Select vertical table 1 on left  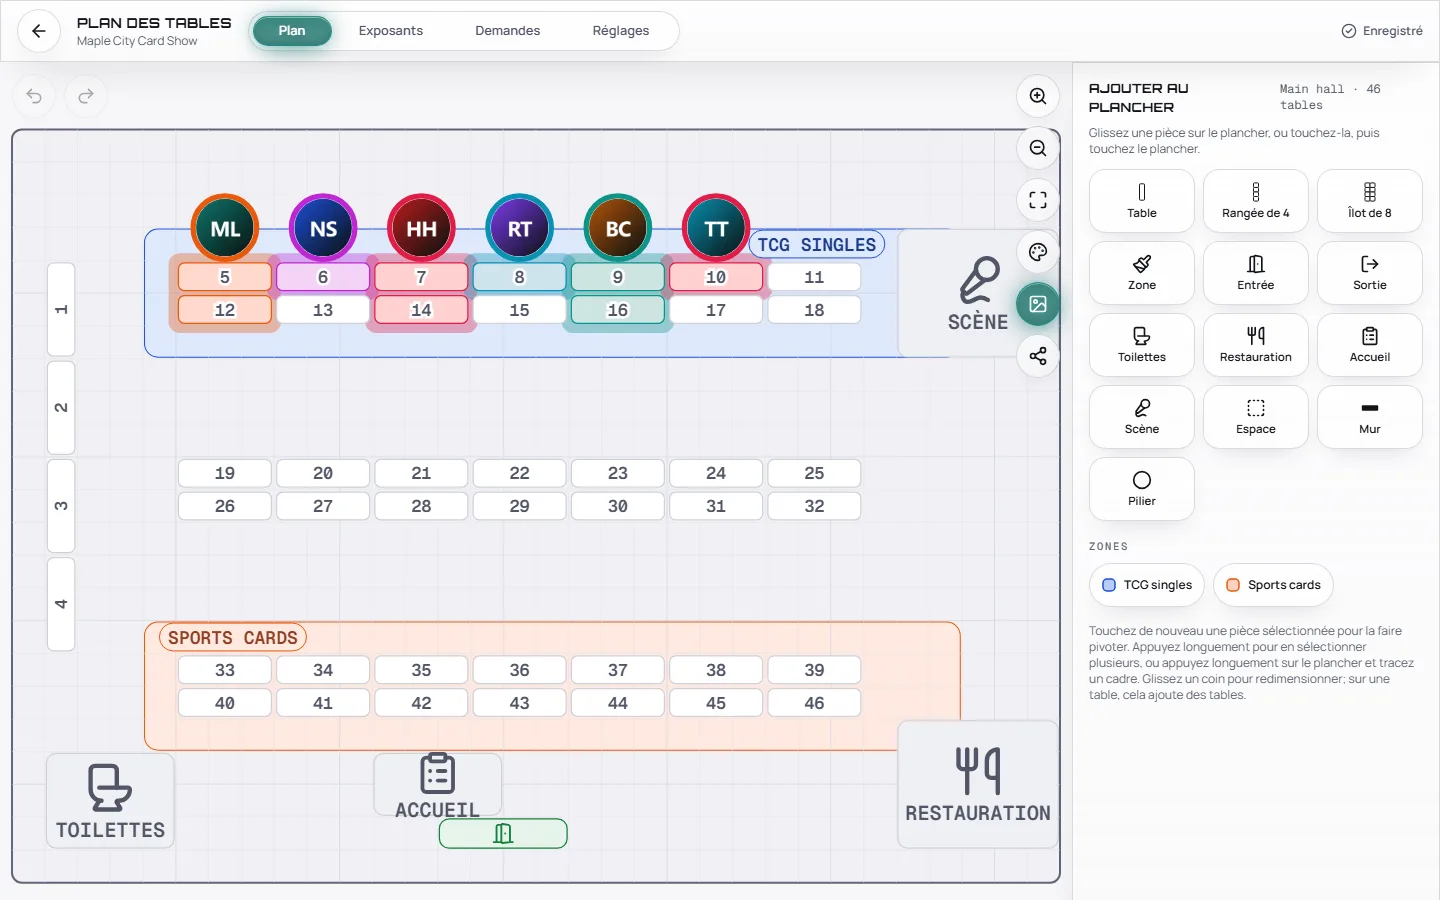[61, 309]
